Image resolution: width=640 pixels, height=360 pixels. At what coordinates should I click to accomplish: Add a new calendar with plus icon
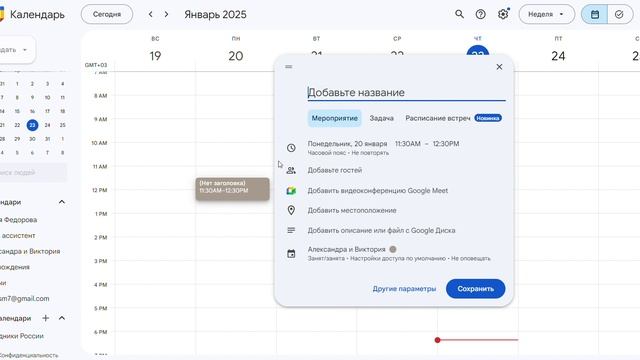[x=46, y=318]
